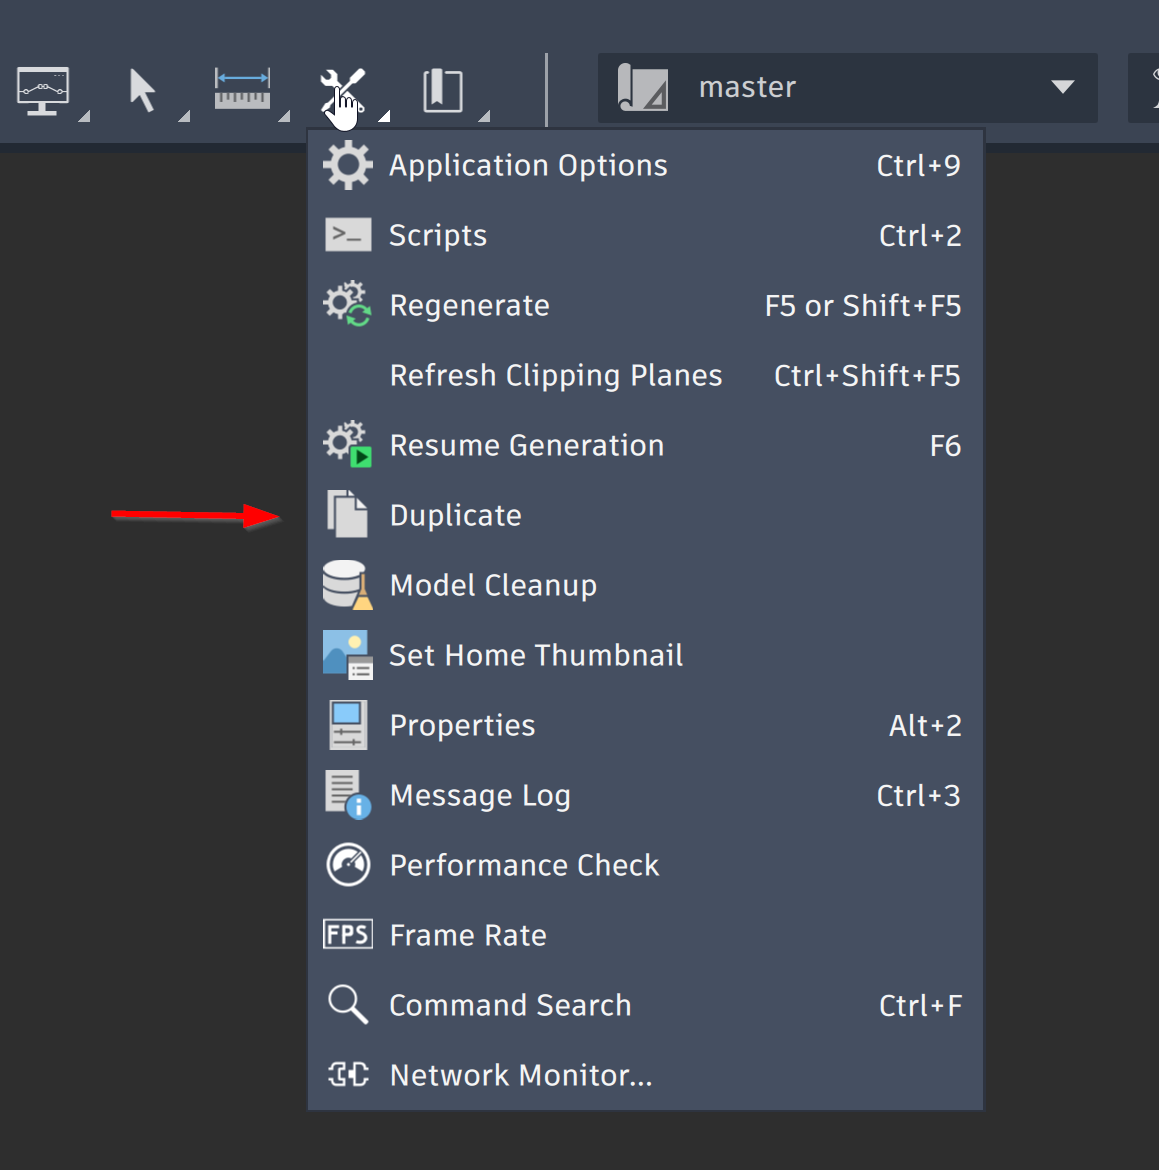Click the render display monitor icon
The height and width of the screenshot is (1170, 1159).
[x=42, y=90]
